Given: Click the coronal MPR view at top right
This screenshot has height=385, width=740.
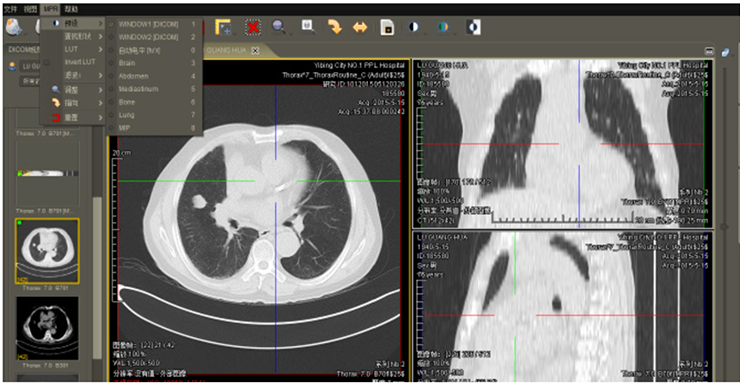Looking at the screenshot, I should click(563, 143).
